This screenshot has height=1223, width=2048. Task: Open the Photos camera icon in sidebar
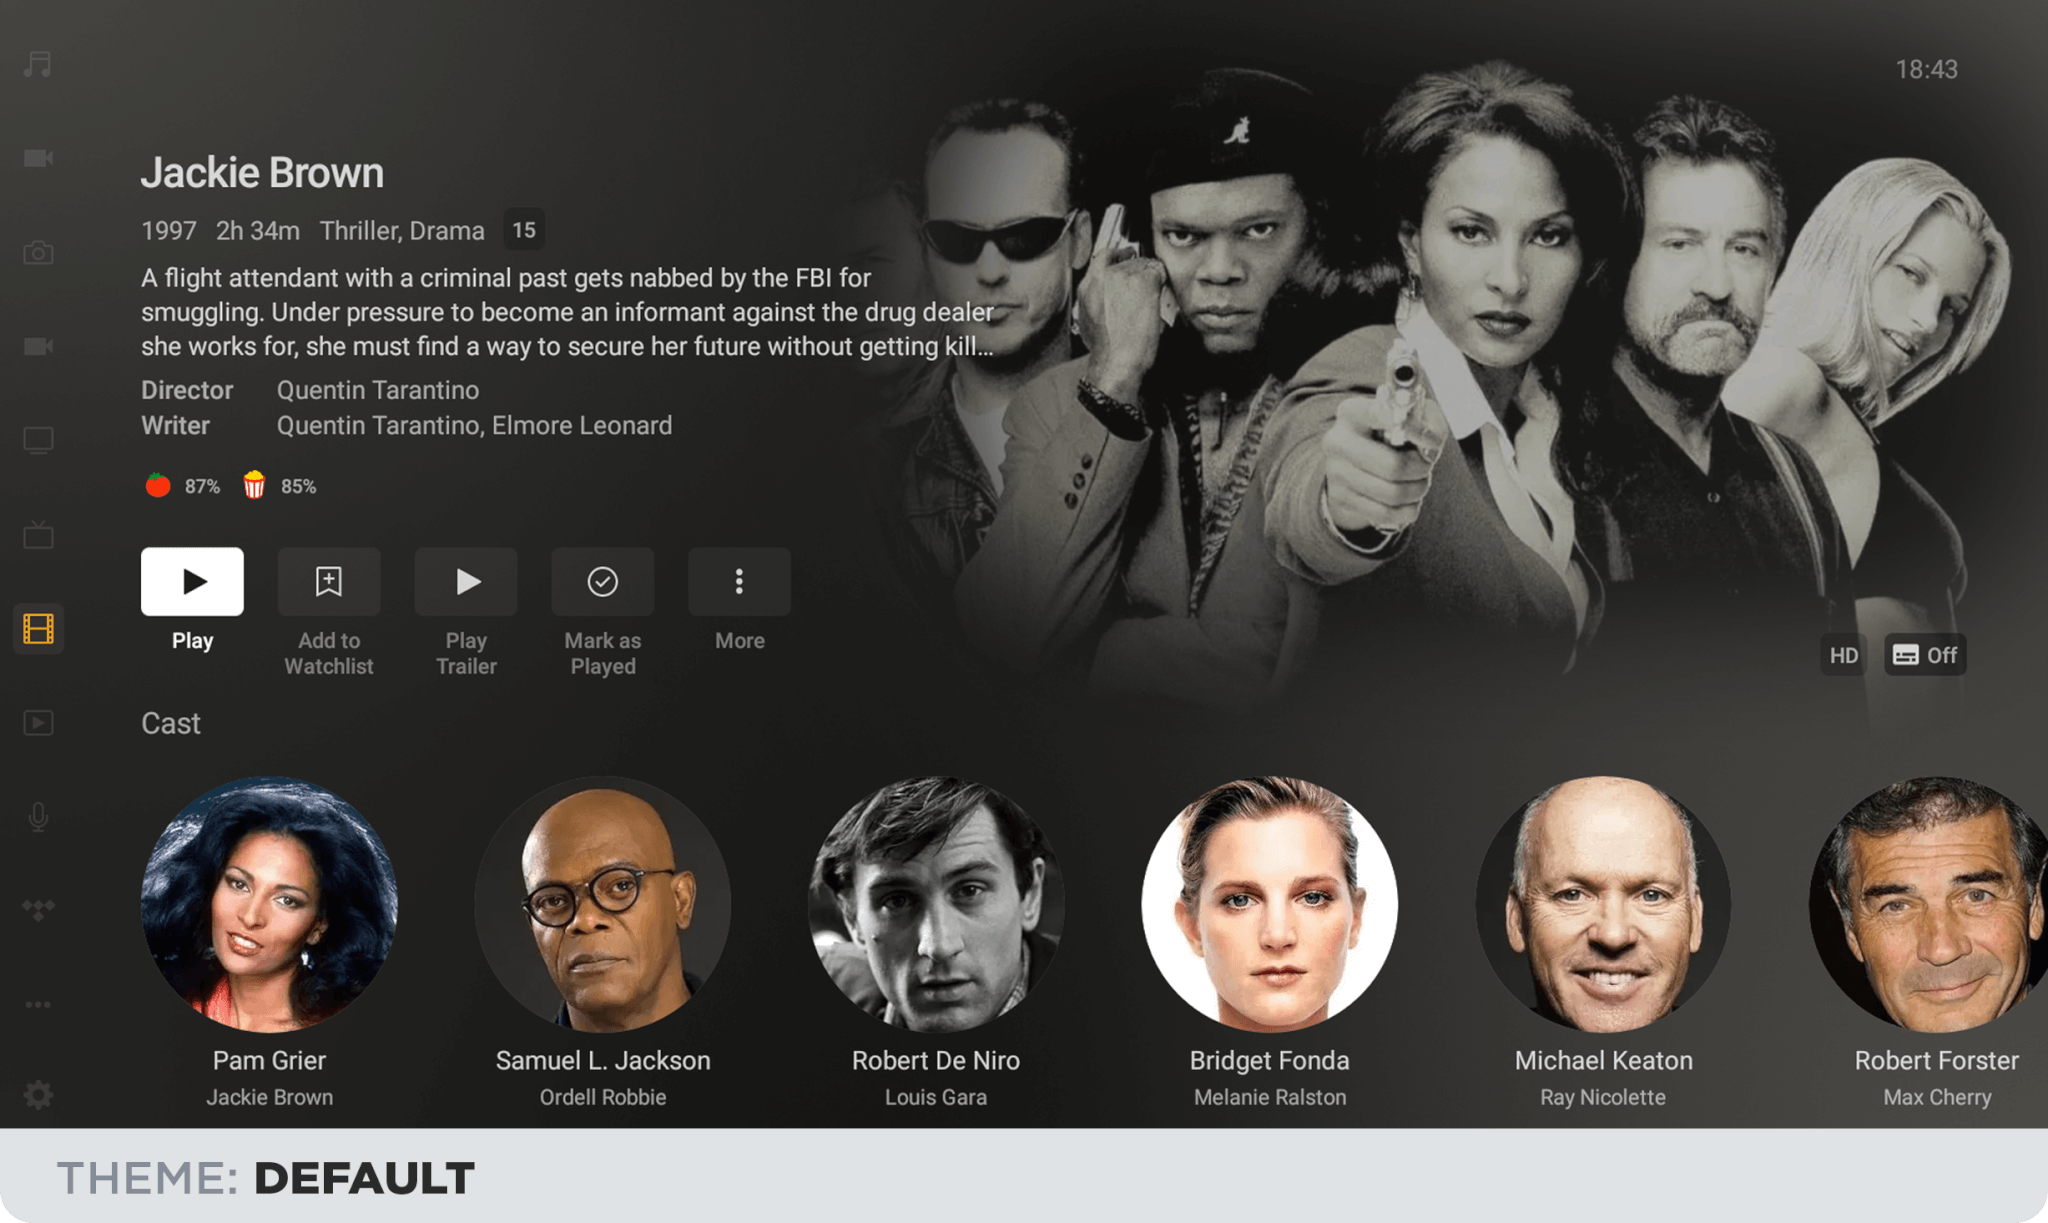pyautogui.click(x=38, y=253)
